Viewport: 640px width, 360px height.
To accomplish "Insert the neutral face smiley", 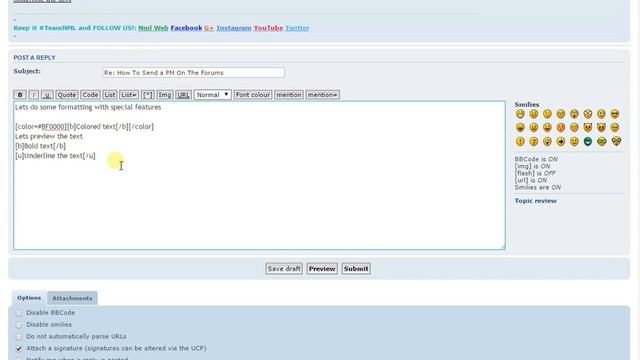I will coord(574,142).
